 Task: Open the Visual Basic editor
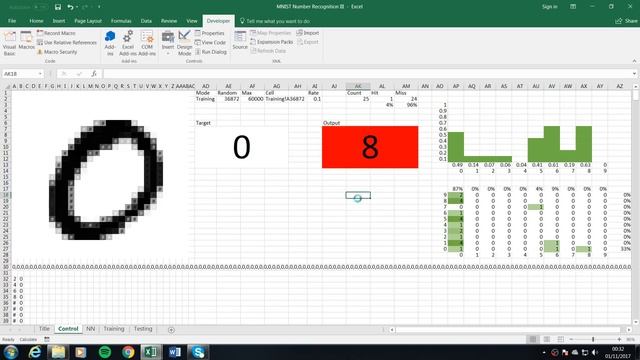click(9, 43)
